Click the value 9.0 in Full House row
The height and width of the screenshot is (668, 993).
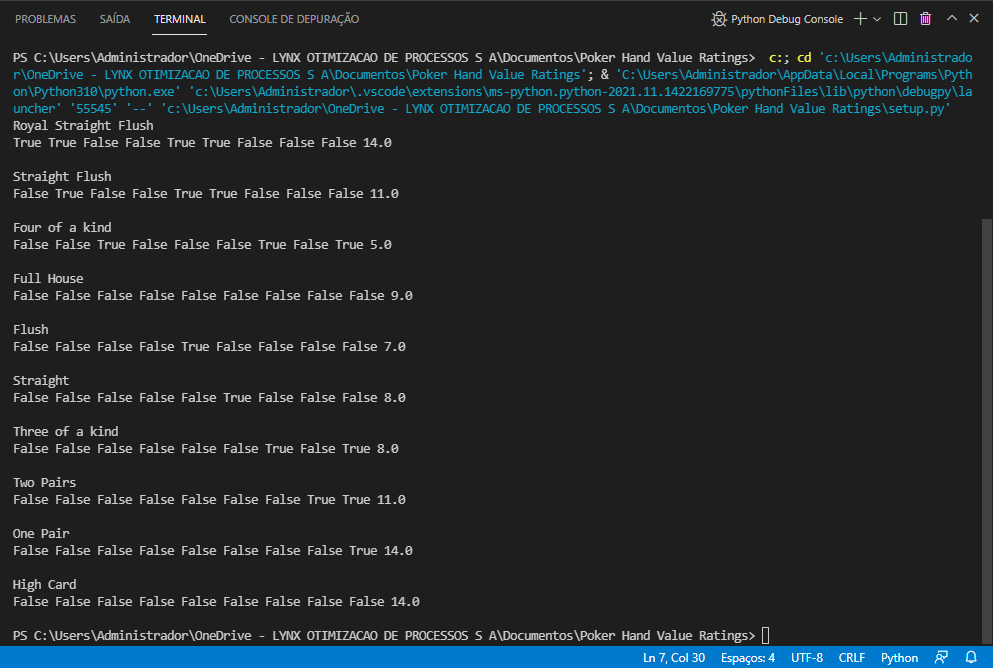tap(402, 296)
